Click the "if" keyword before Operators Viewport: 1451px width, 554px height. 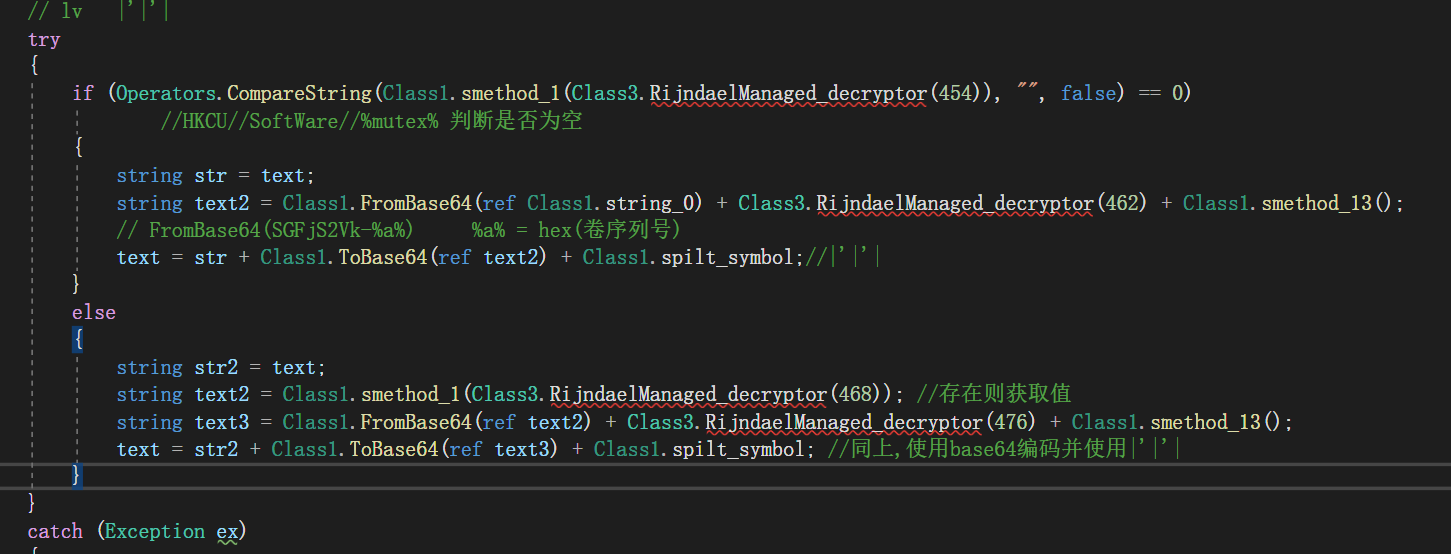[x=83, y=93]
